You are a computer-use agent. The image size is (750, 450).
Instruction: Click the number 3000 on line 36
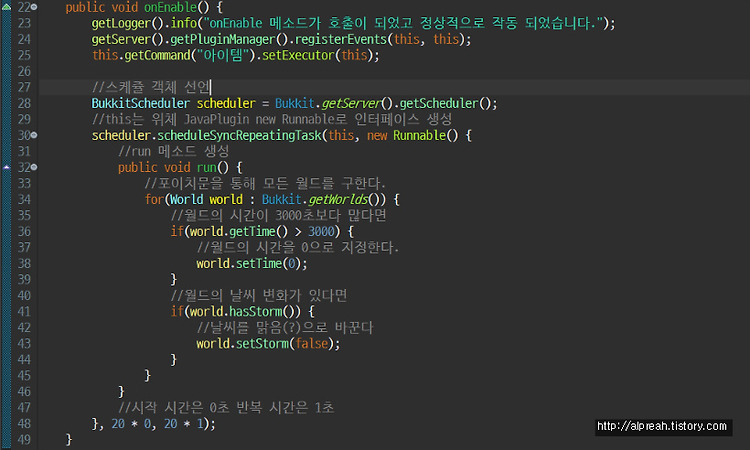(x=321, y=231)
